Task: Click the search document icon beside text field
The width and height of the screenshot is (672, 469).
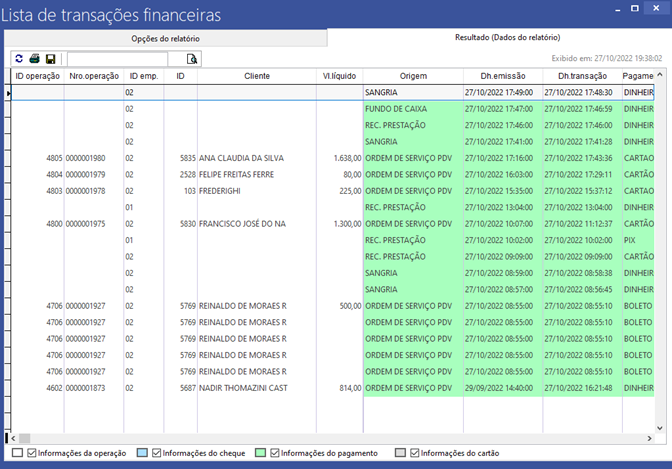Action: pos(192,59)
